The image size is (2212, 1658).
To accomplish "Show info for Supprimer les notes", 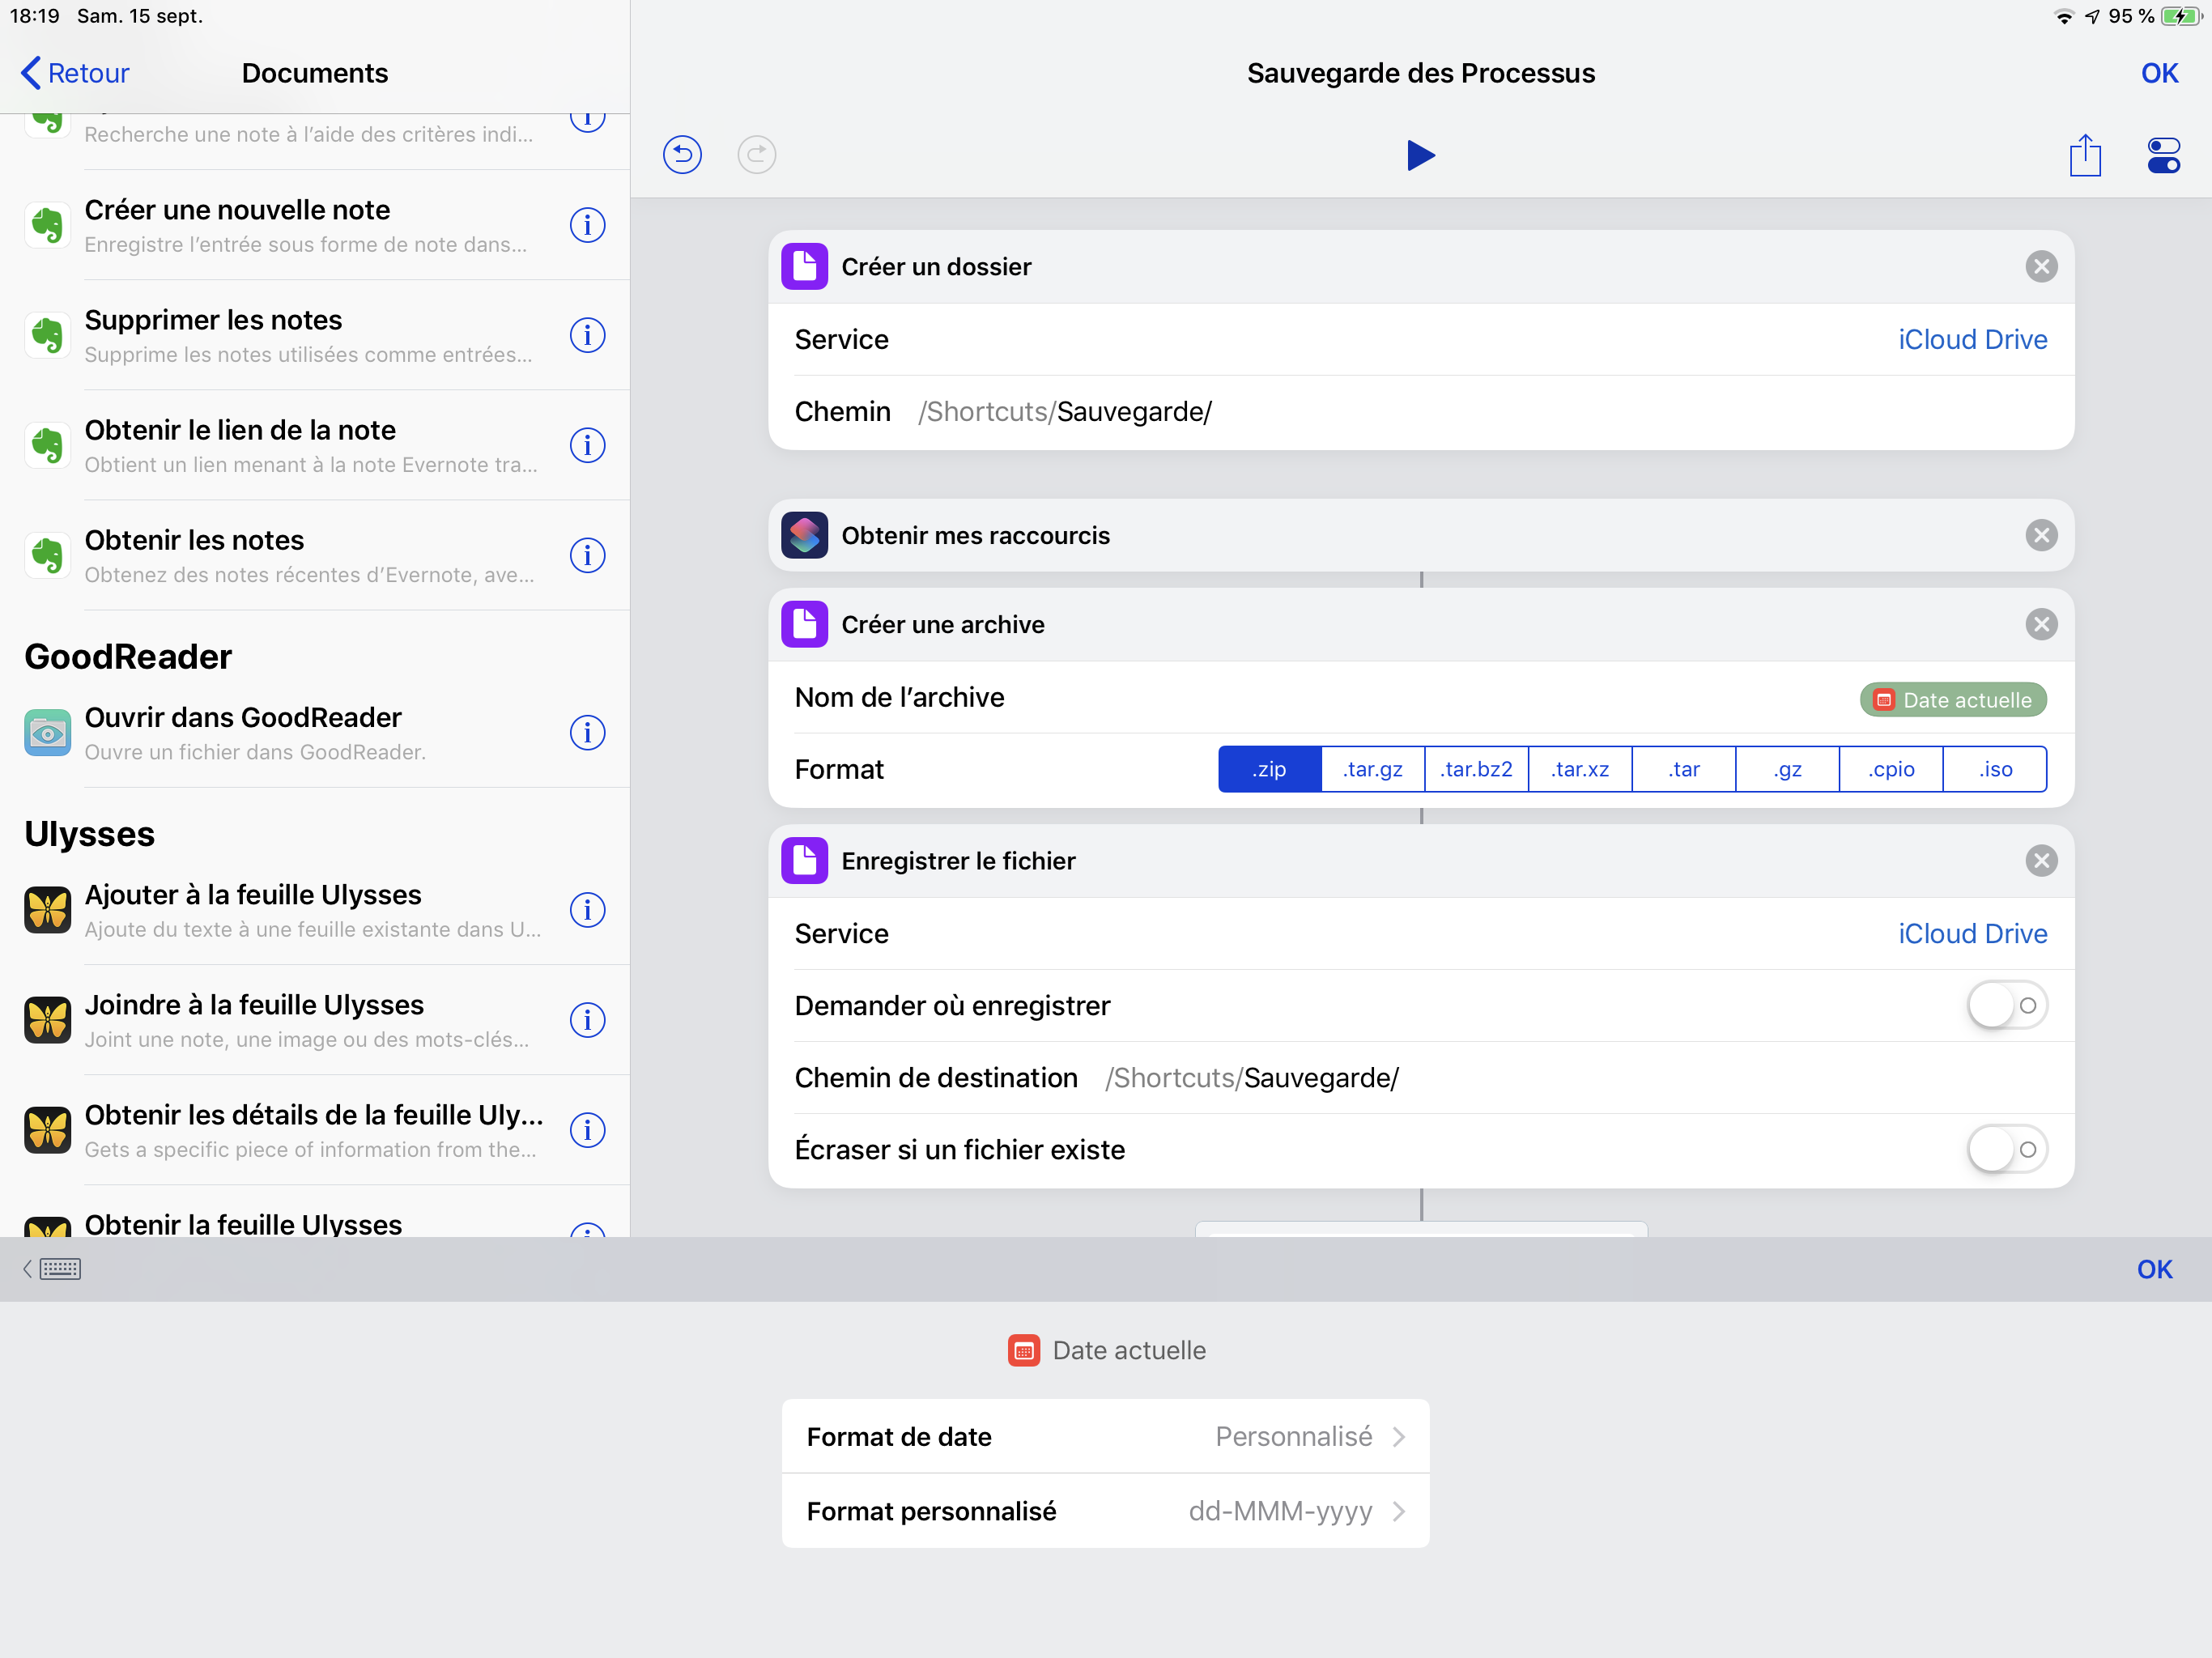I will tap(587, 335).
